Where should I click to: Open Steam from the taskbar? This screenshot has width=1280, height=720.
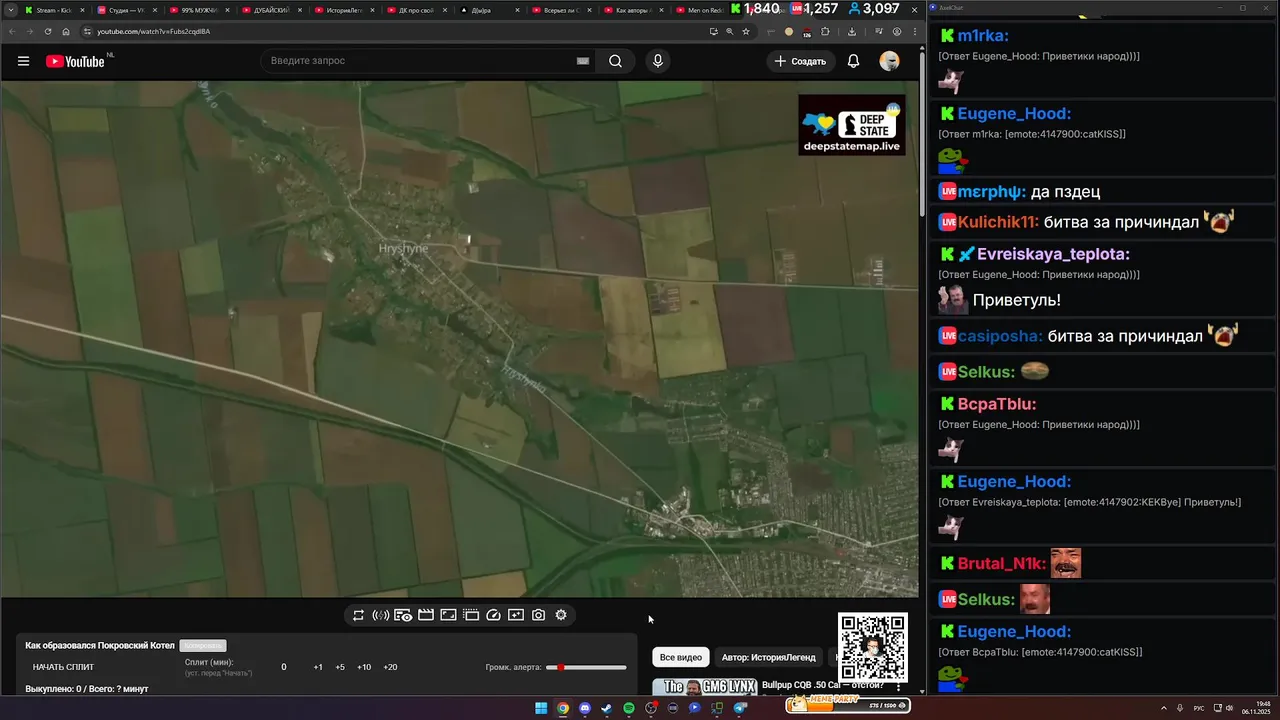pyautogui.click(x=607, y=708)
